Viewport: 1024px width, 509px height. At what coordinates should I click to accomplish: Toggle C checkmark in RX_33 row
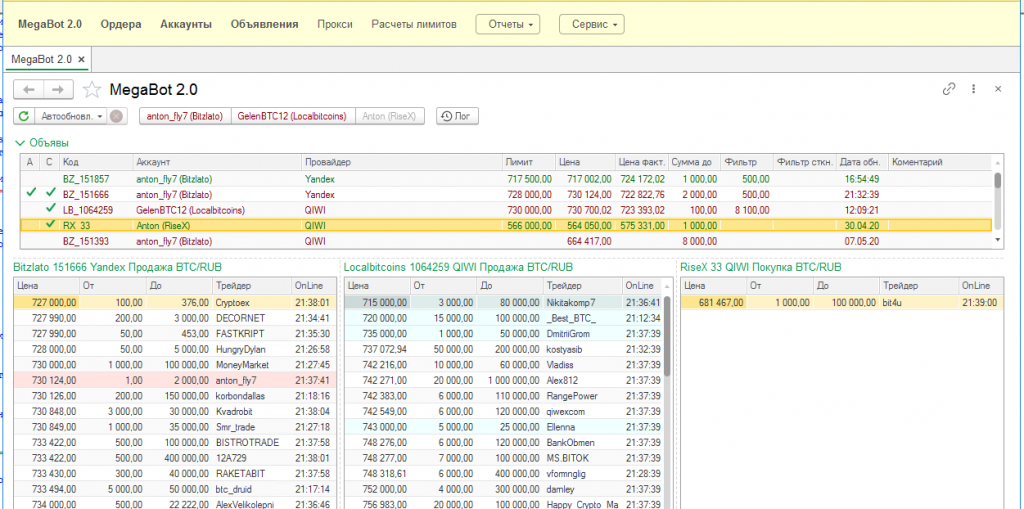tap(50, 225)
